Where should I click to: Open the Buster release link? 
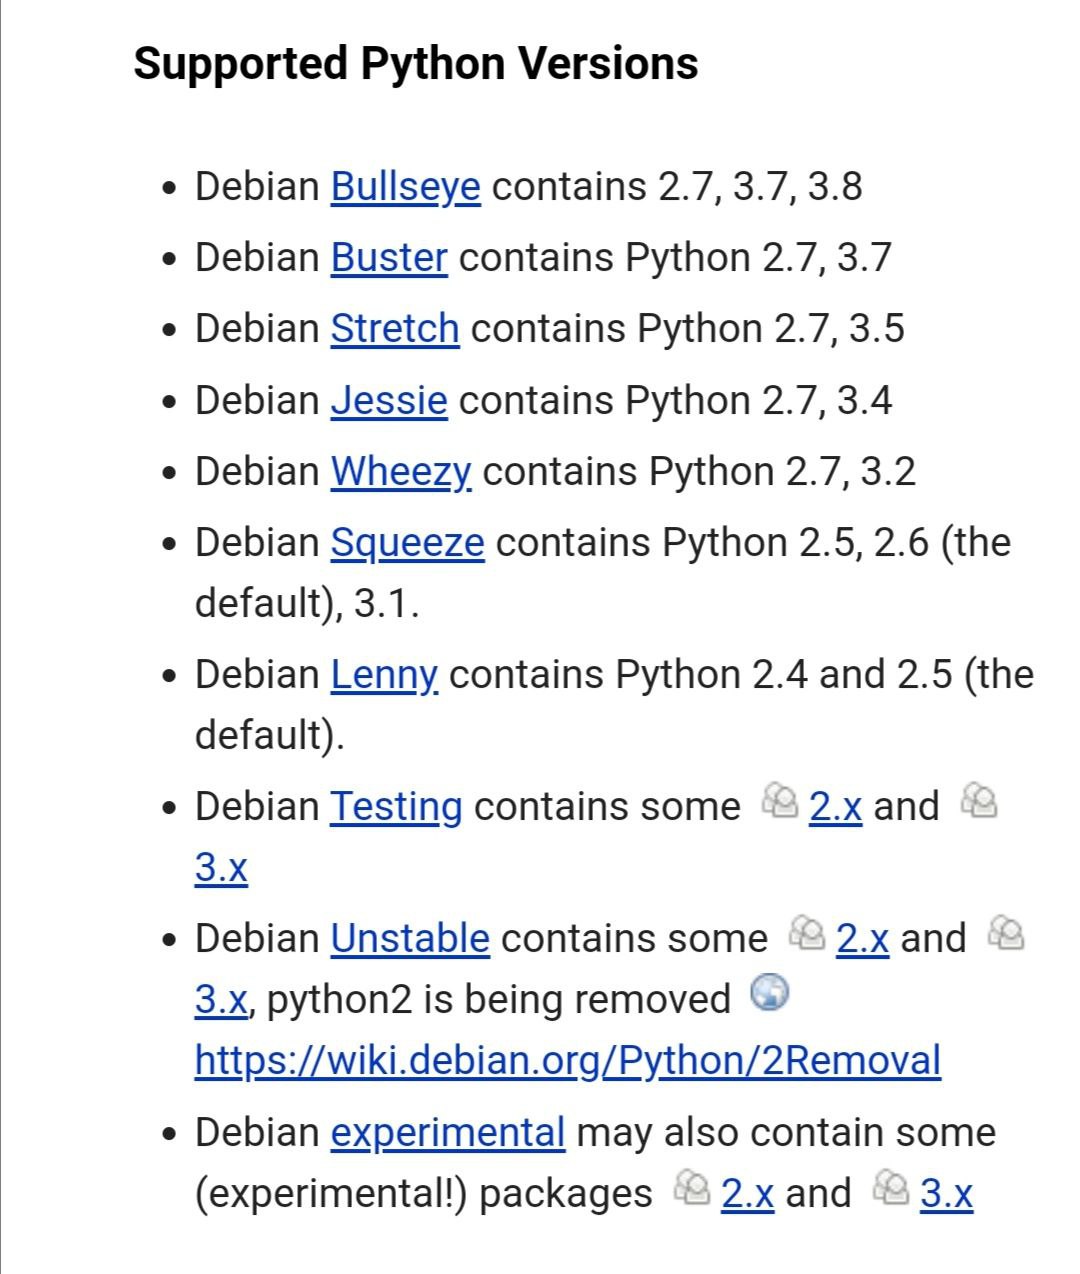tap(389, 258)
